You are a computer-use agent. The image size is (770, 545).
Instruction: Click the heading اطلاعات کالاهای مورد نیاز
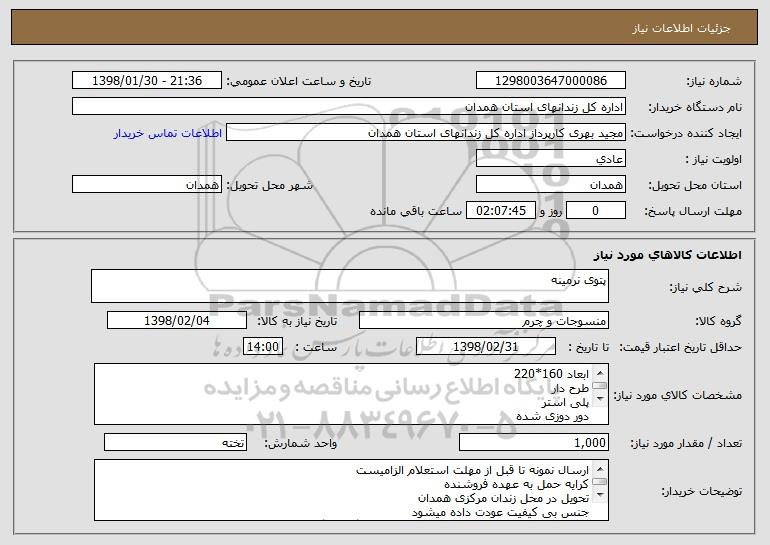[x=667, y=254]
